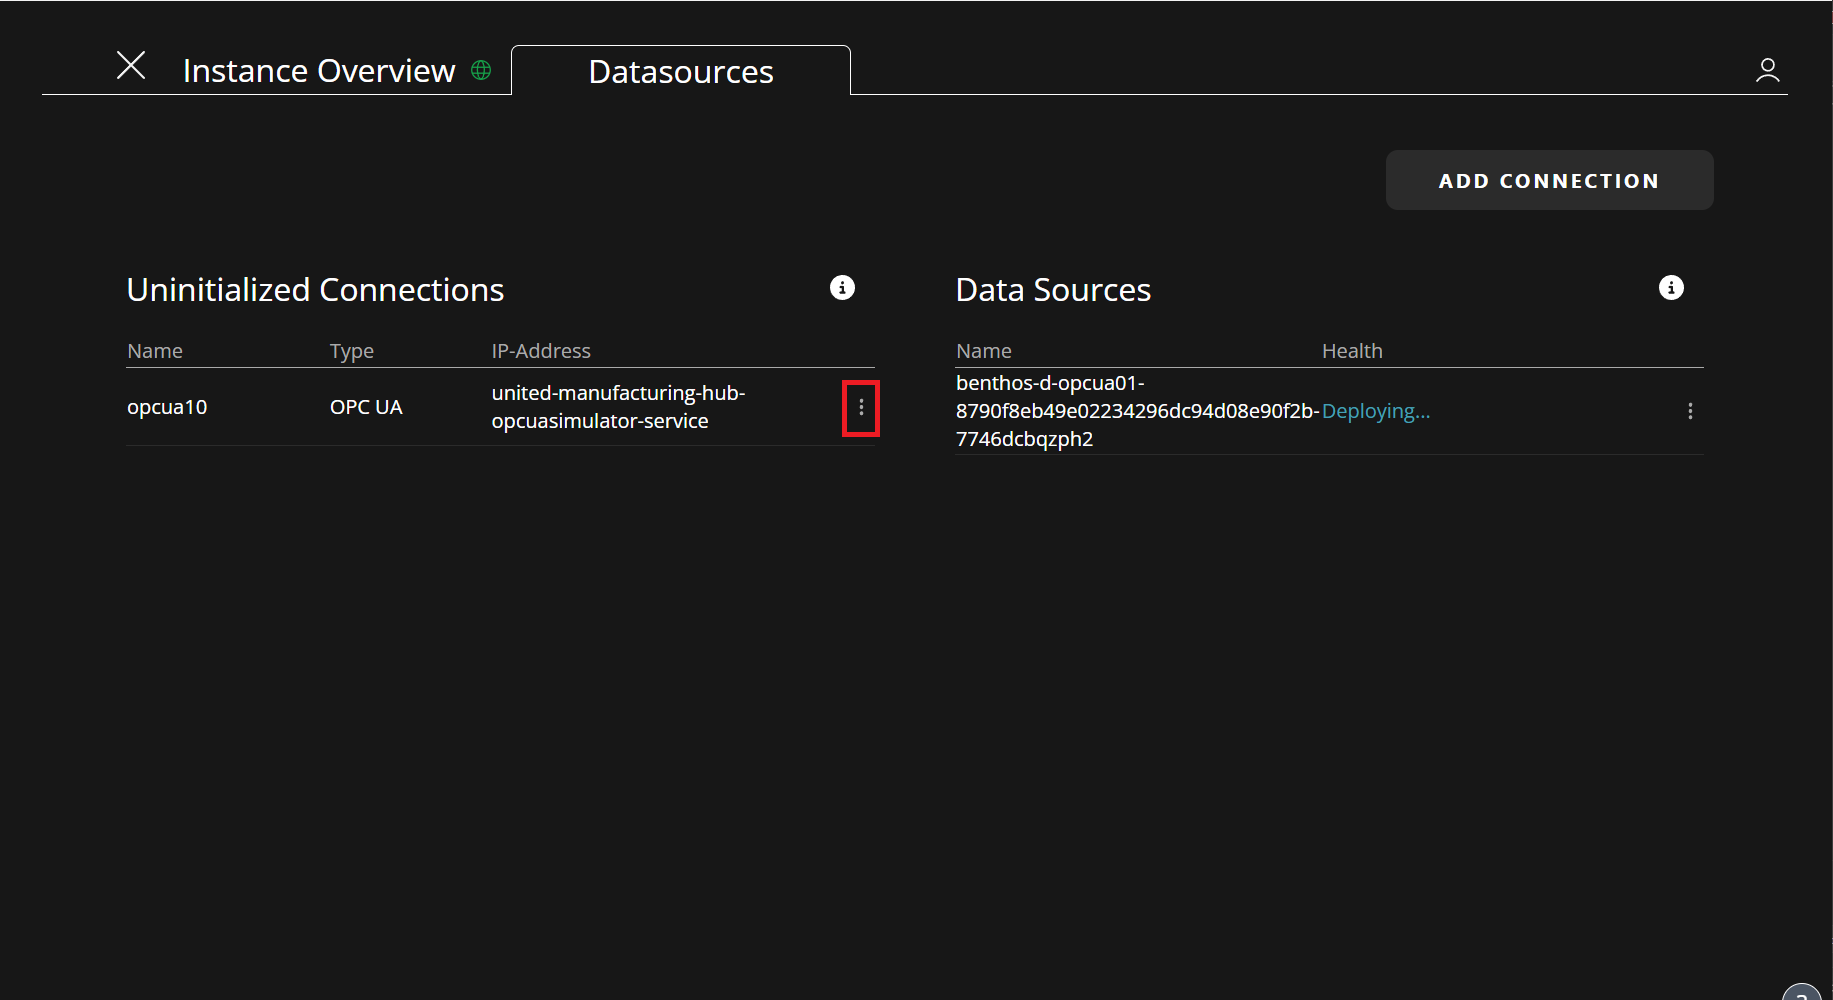Switch to the Instance Overview tab

click(x=318, y=71)
